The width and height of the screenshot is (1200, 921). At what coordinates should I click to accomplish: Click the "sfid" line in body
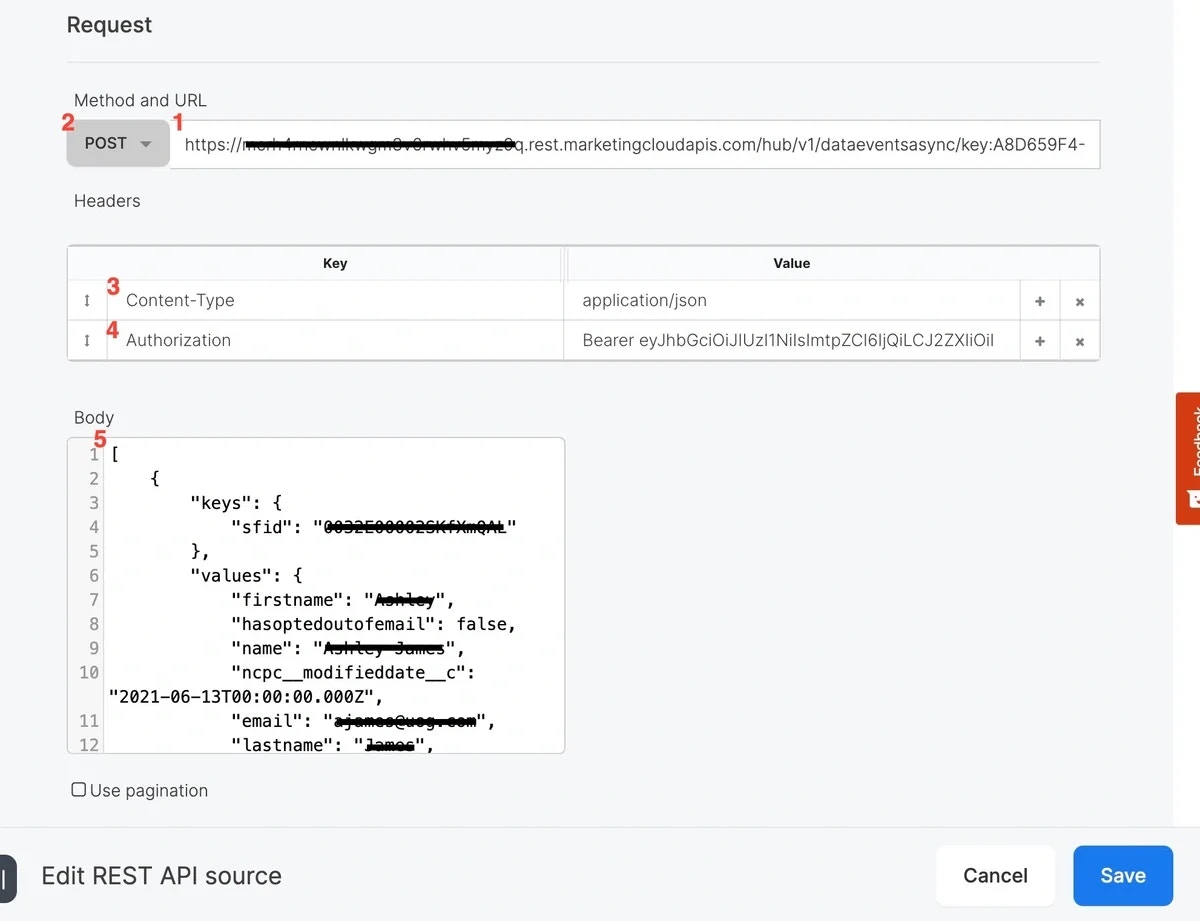coord(373,527)
